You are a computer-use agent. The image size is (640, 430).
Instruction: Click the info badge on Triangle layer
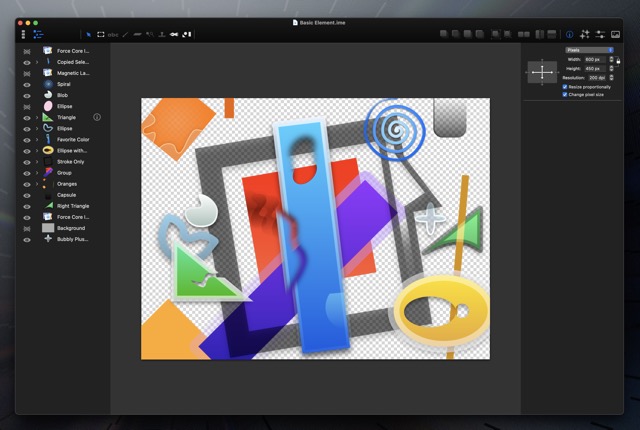click(x=97, y=117)
